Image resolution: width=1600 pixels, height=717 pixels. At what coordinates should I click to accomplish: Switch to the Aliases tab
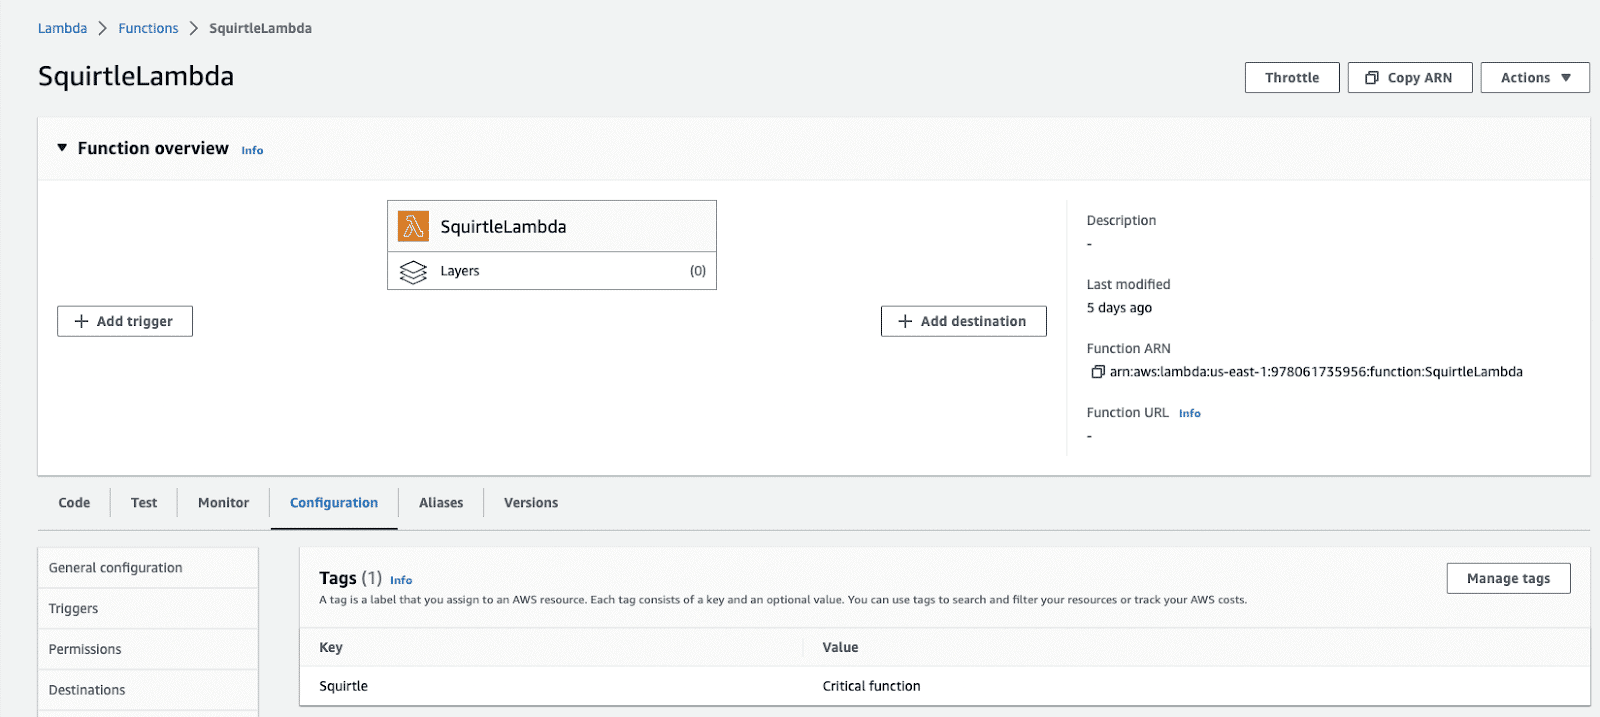pyautogui.click(x=441, y=503)
